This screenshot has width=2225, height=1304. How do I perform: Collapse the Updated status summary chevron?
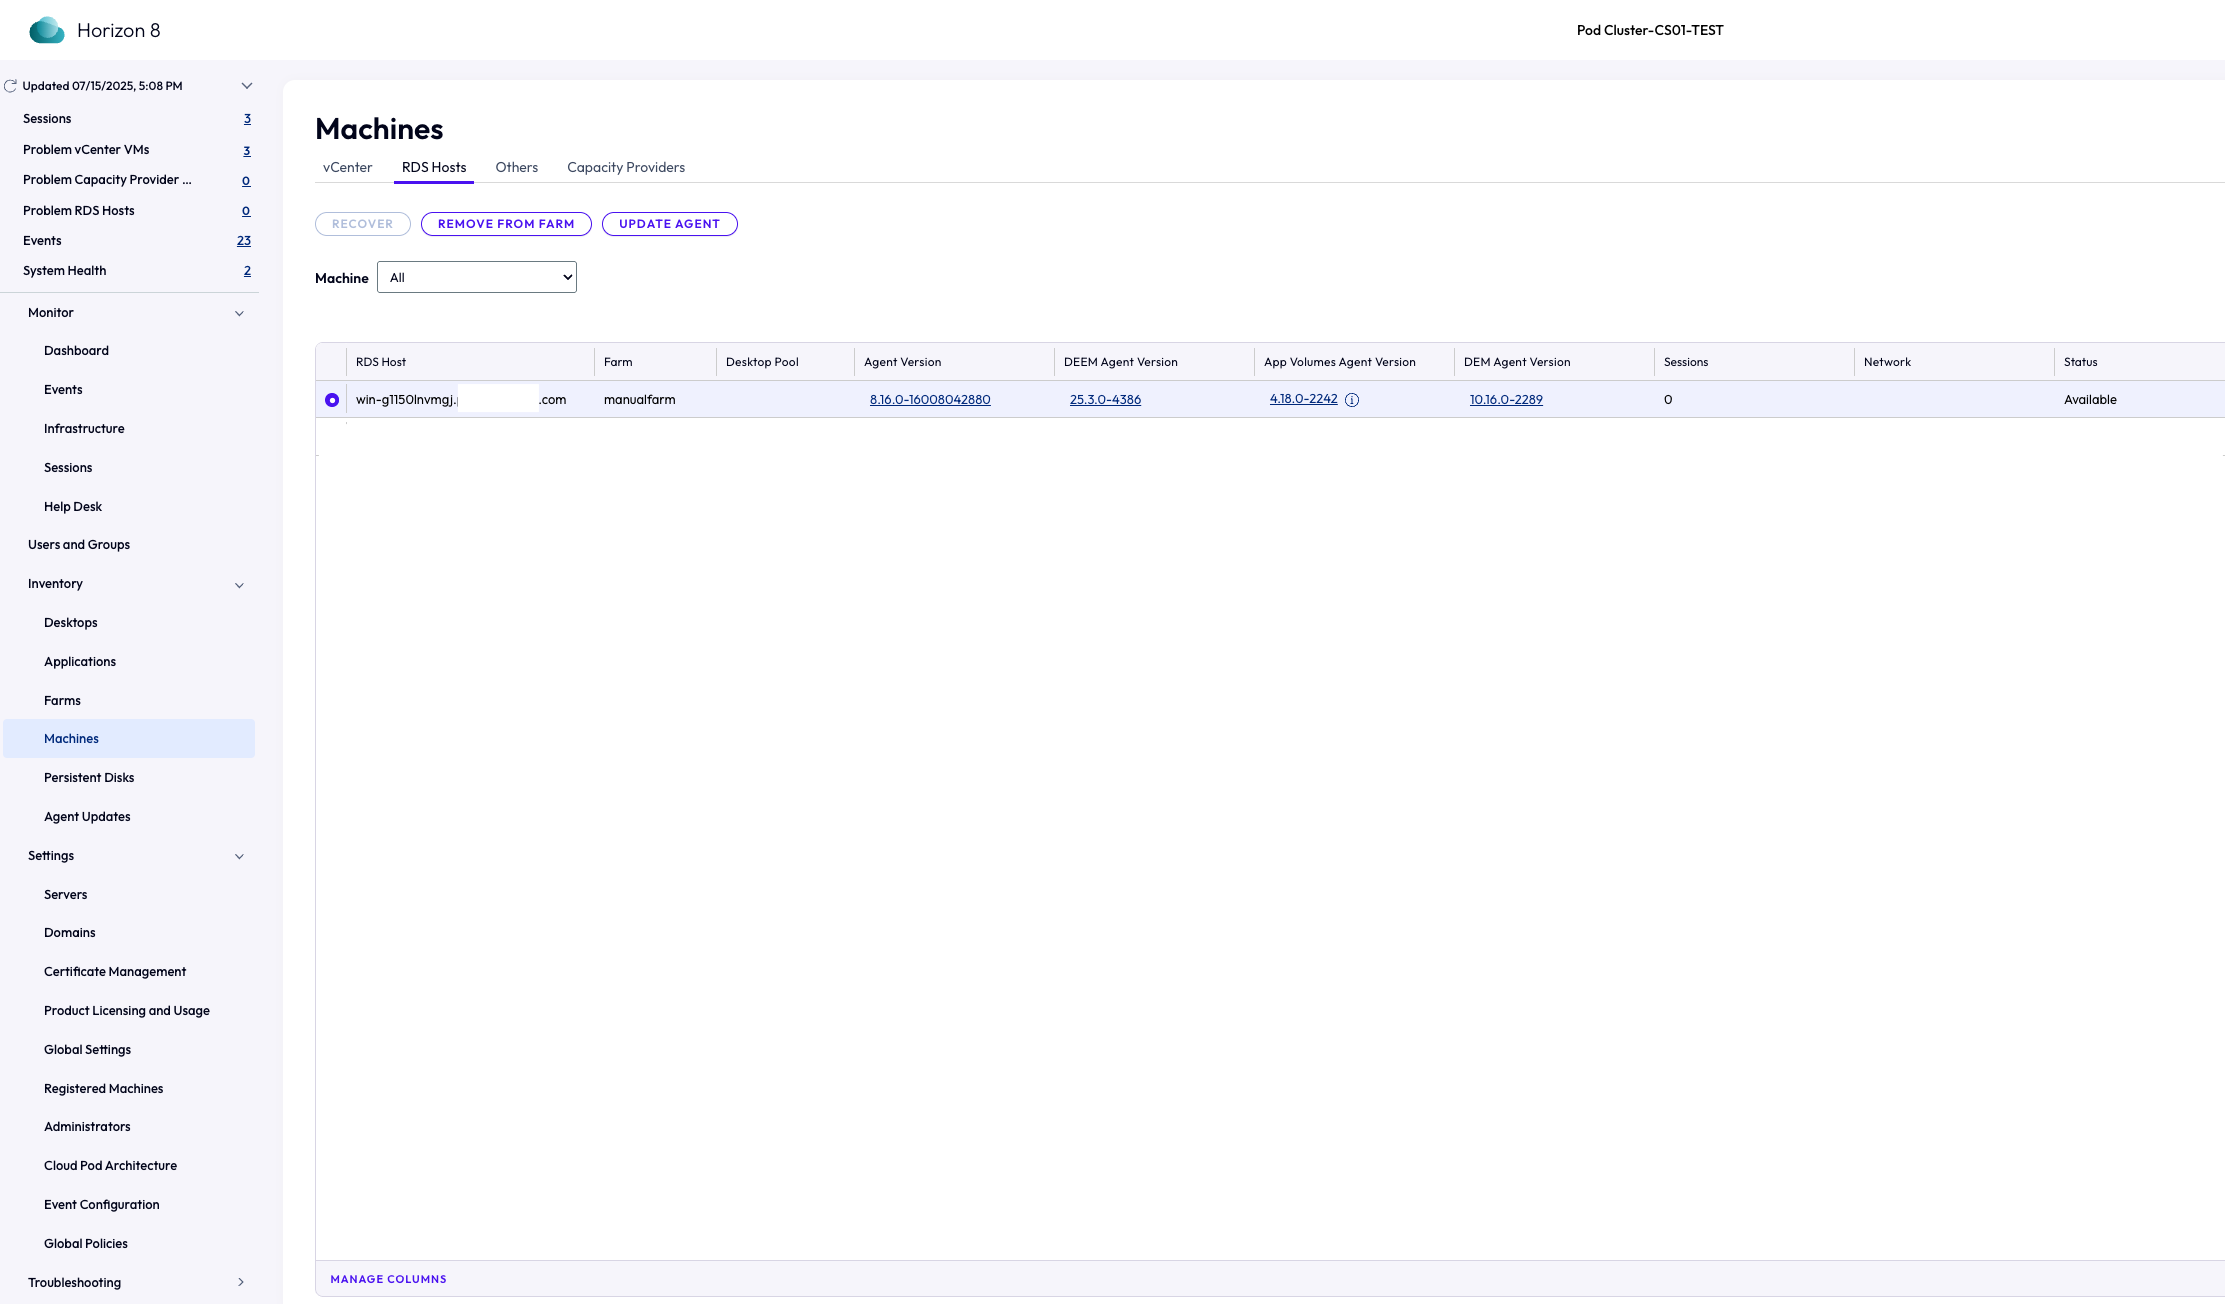point(247,86)
